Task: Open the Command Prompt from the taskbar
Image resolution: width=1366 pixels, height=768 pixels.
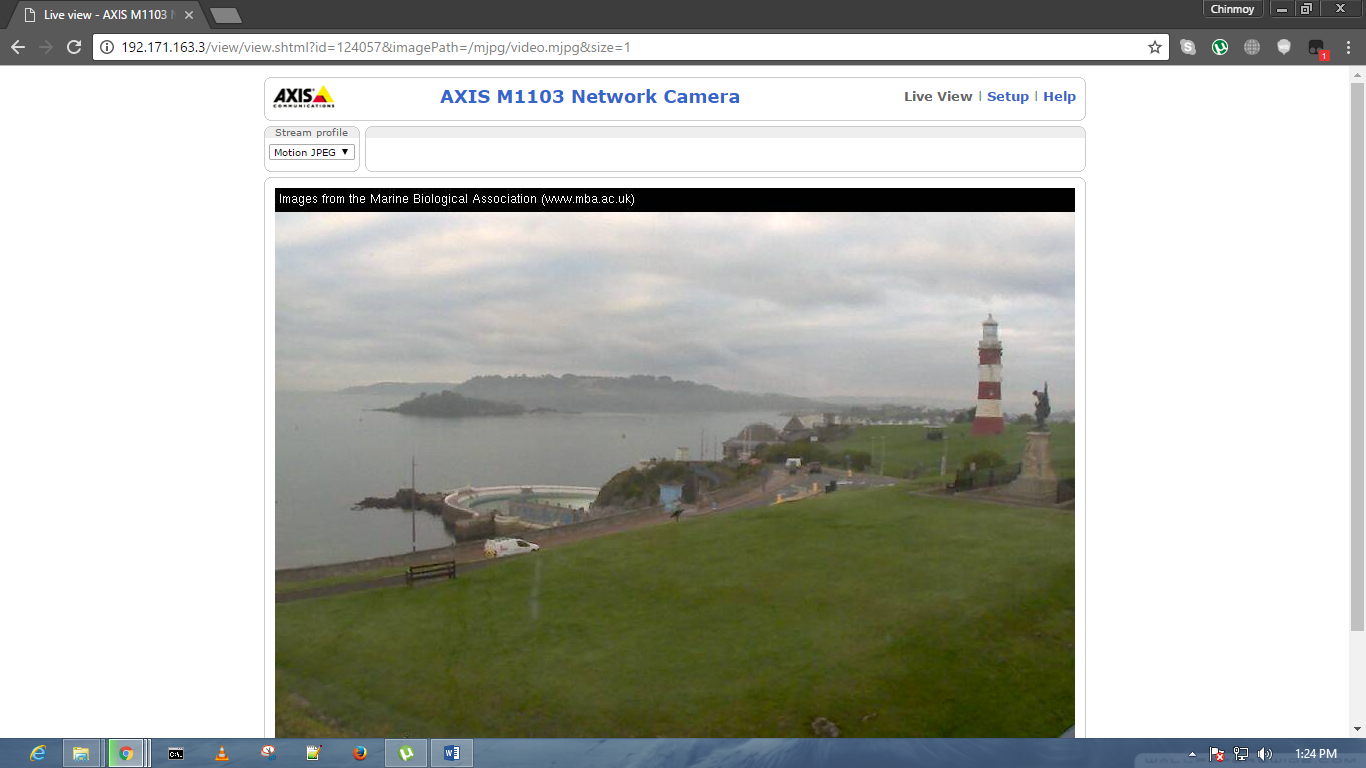Action: pos(175,753)
